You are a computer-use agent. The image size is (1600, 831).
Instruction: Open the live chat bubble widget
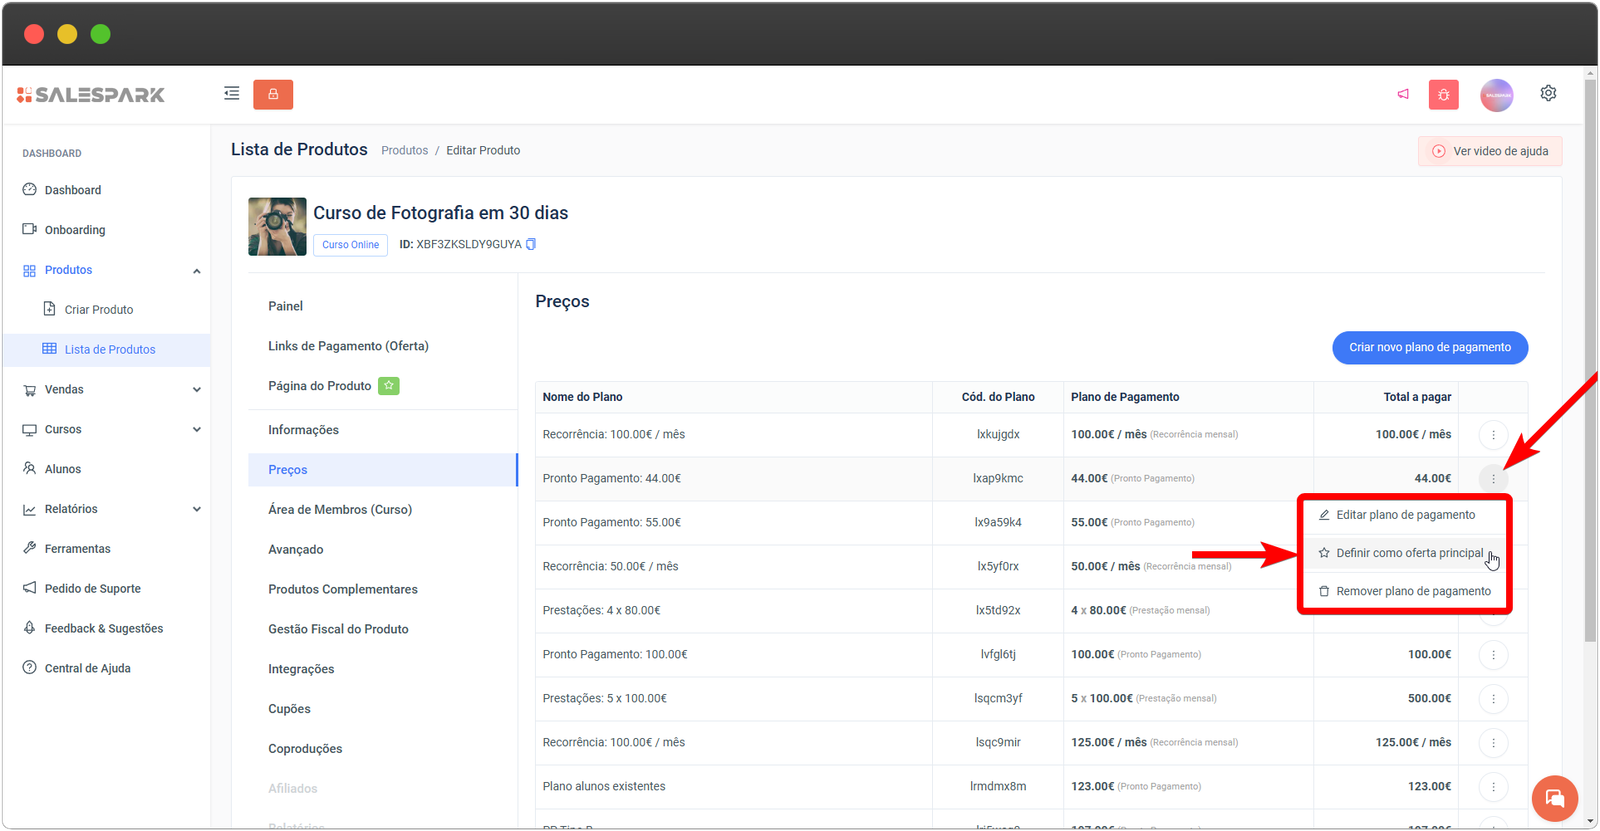1554,798
